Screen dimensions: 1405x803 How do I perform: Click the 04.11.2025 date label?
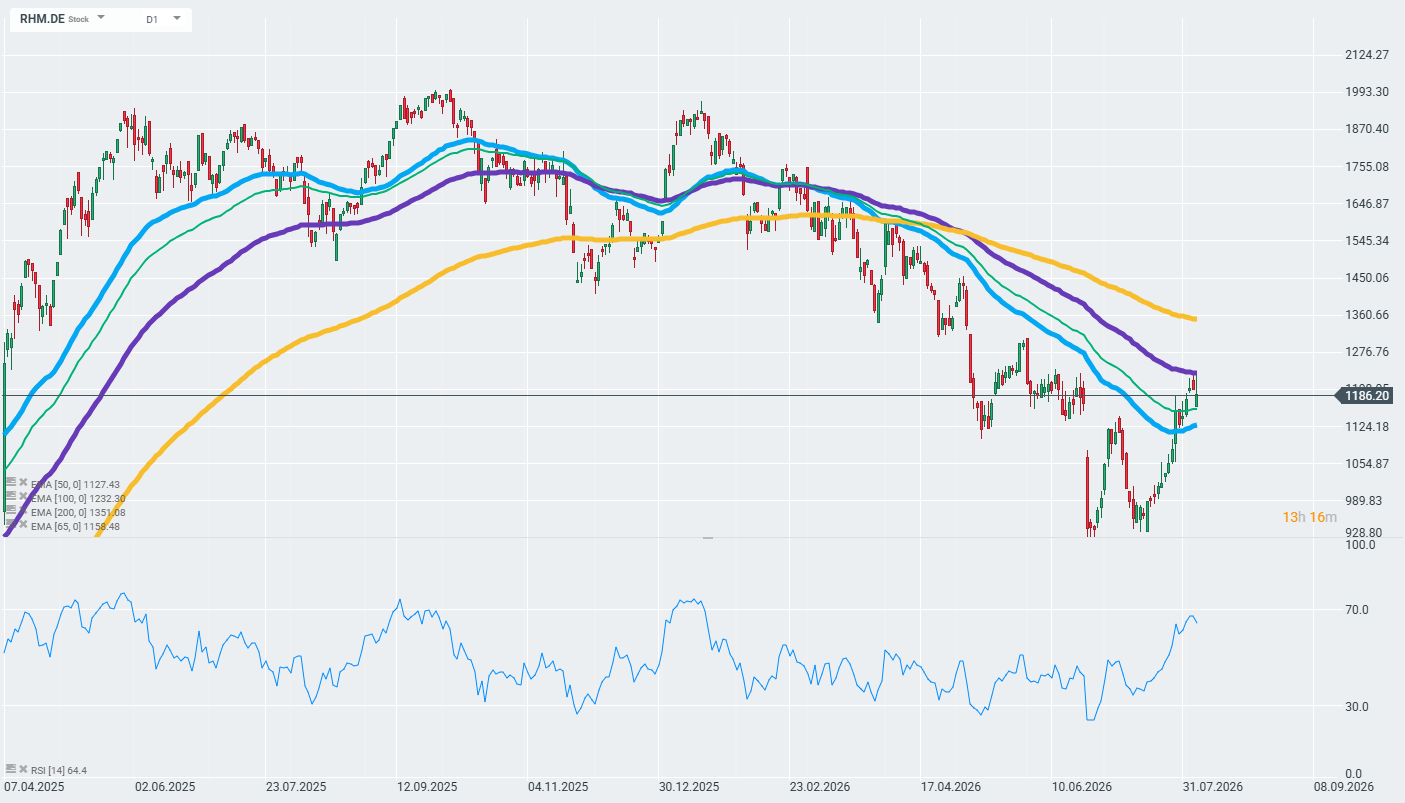(x=559, y=787)
